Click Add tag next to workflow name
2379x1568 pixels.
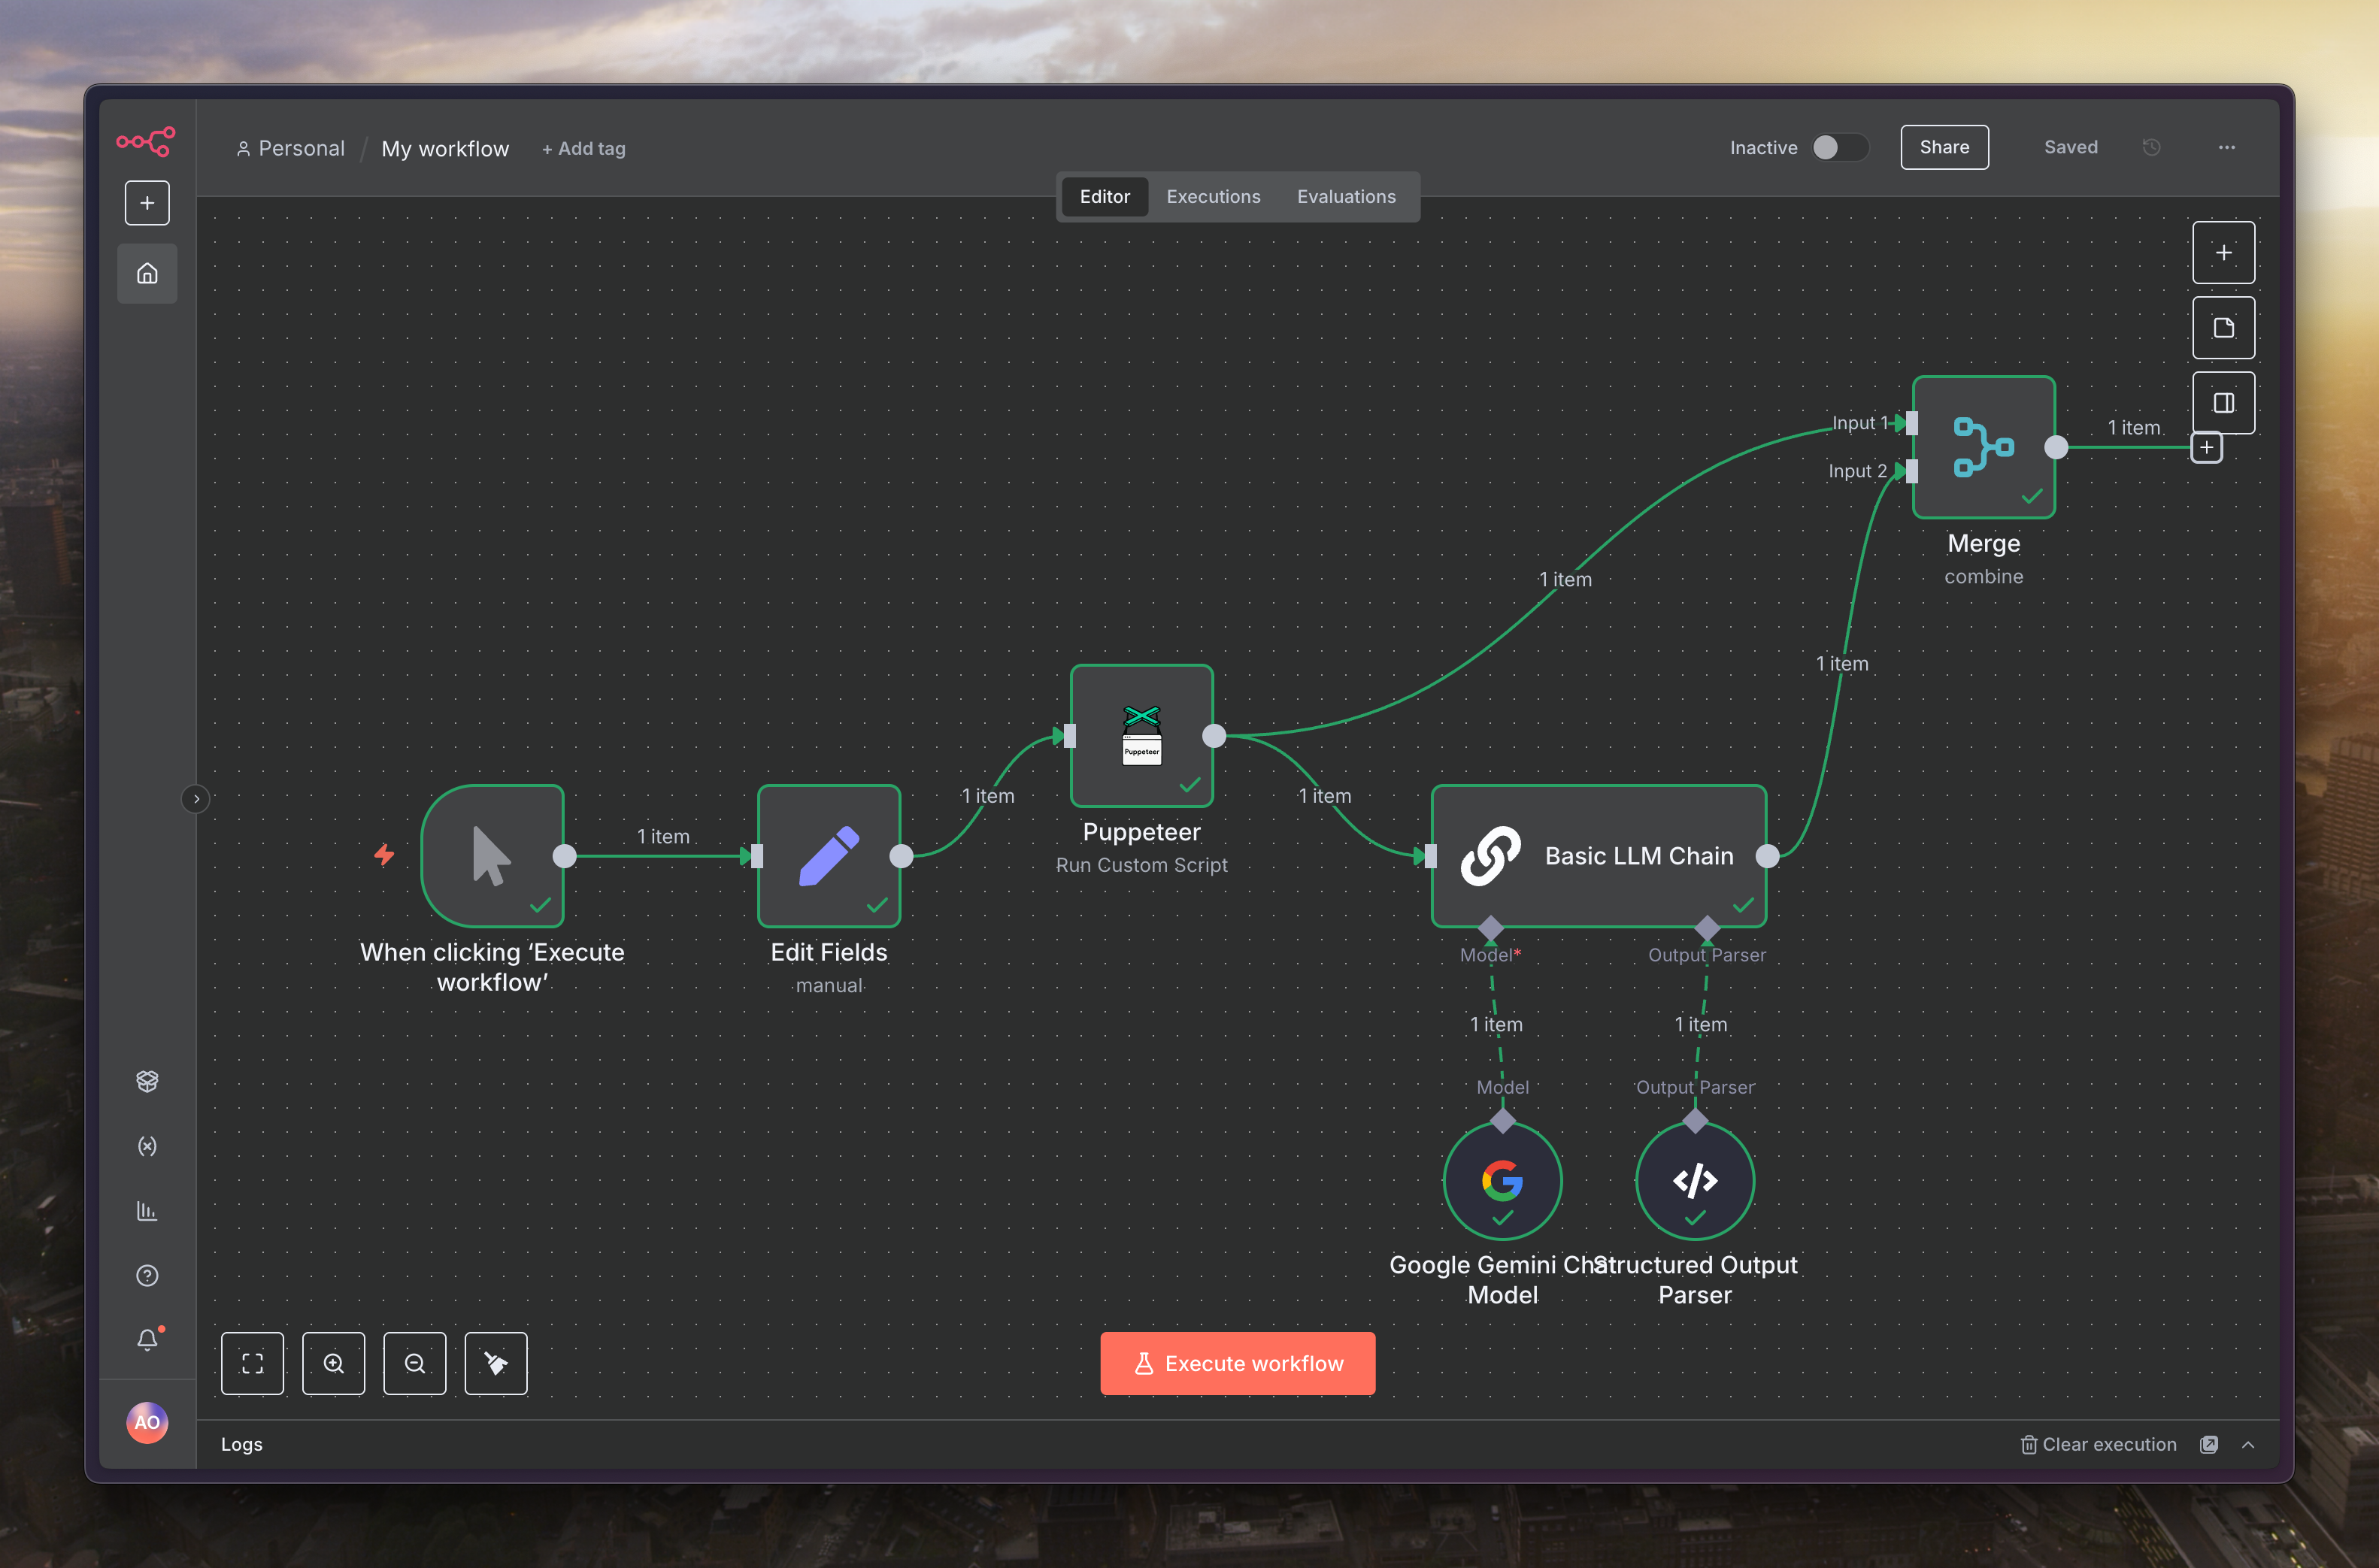(584, 149)
